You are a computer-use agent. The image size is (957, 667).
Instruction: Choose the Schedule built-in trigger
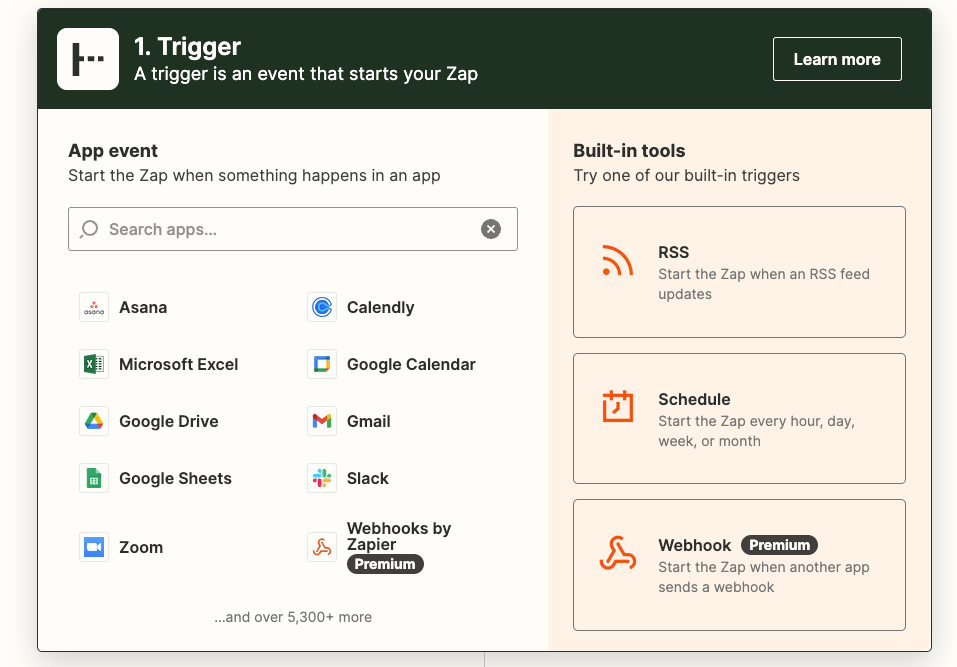[x=739, y=418]
